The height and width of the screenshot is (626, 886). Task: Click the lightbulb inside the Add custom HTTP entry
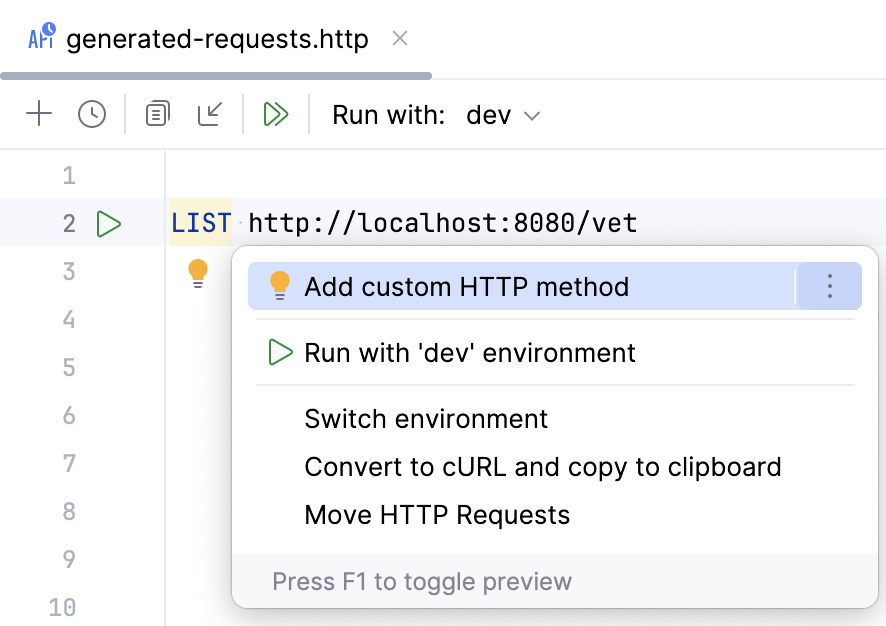click(279, 286)
